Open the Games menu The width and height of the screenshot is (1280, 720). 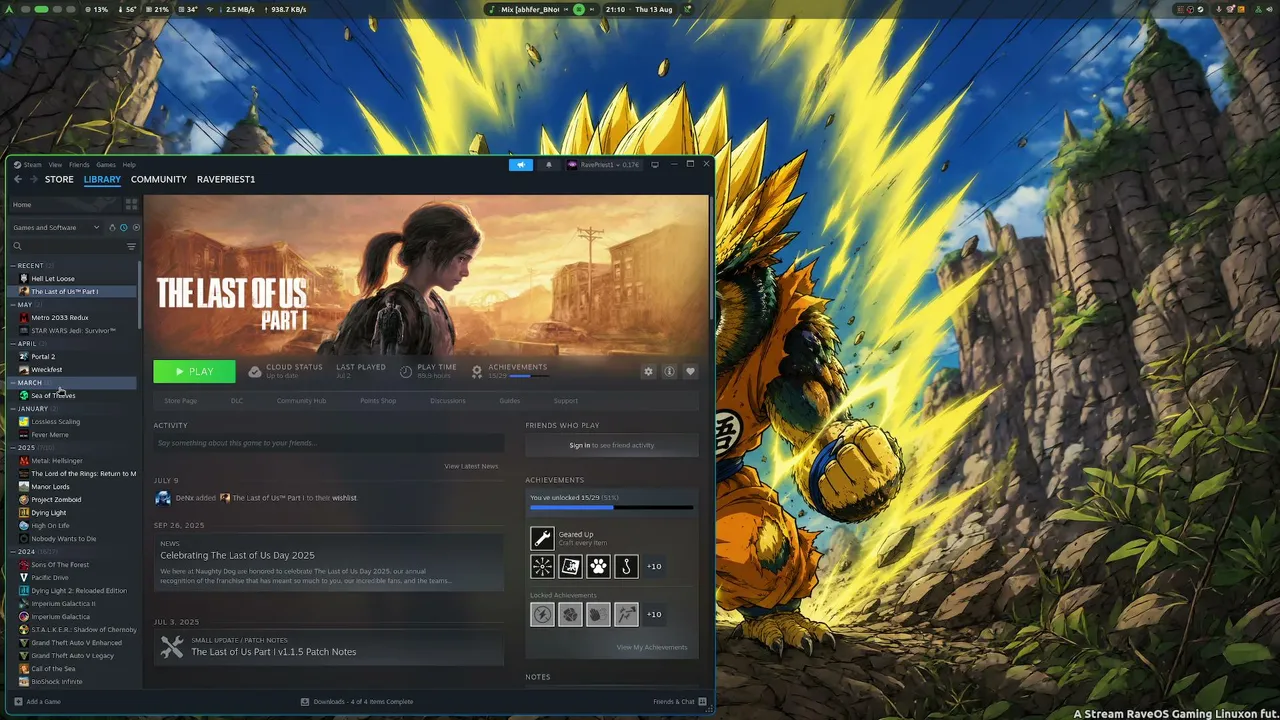[106, 165]
